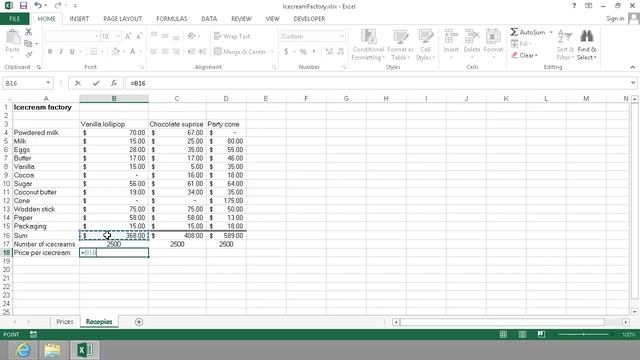The width and height of the screenshot is (640, 360).
Task: Open the font name dropdown
Action: [97, 36]
